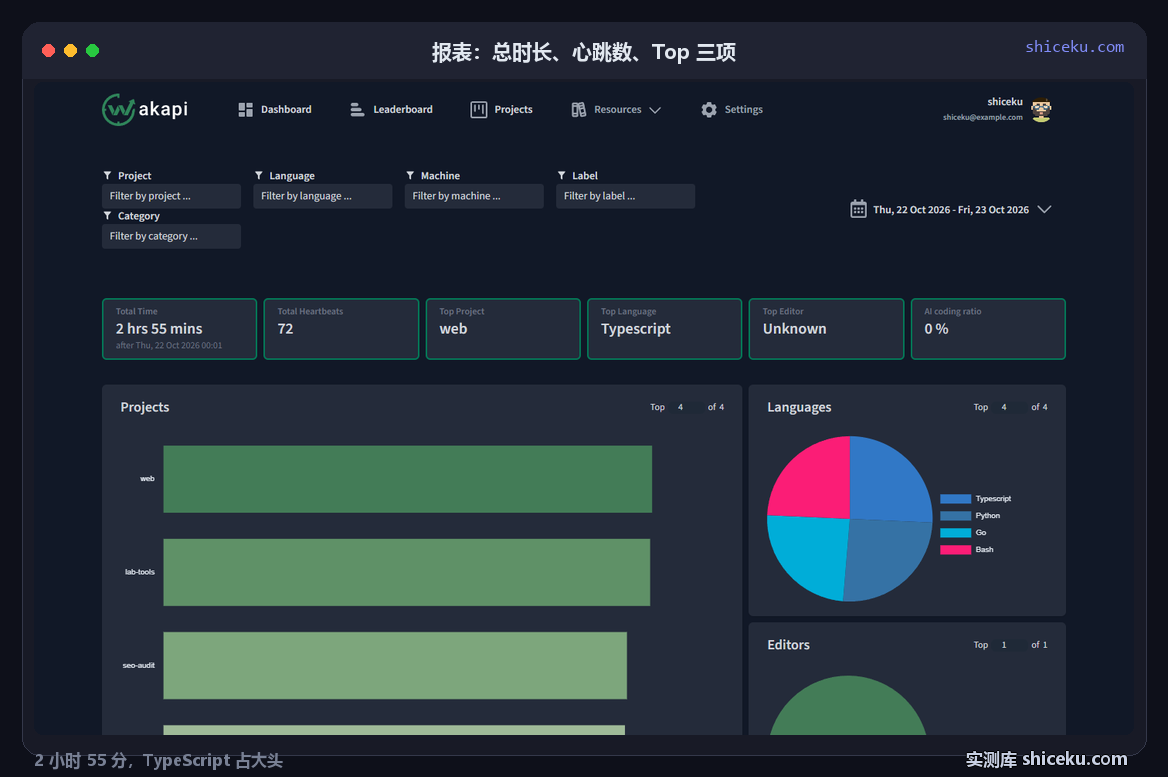Expand the Resources dropdown chevron
This screenshot has height=777, width=1168.
click(655, 110)
